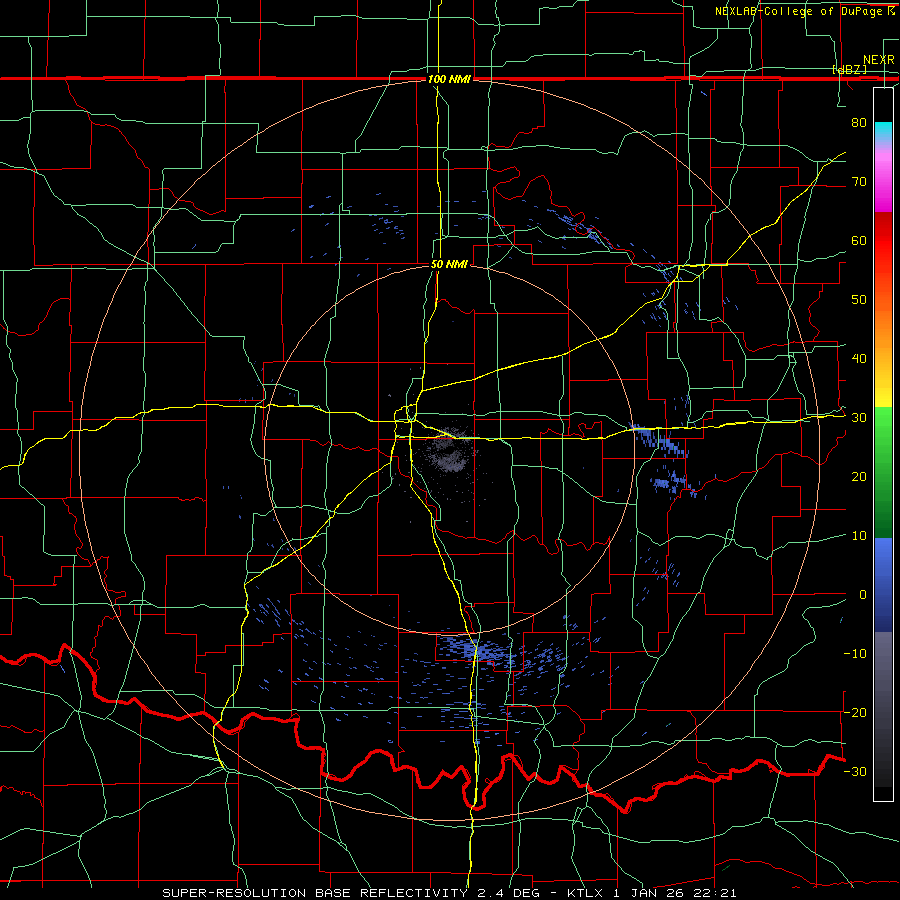Click the blue echo patch south on 50 NMI ring
Image resolution: width=900 pixels, height=900 pixels.
[x=475, y=650]
